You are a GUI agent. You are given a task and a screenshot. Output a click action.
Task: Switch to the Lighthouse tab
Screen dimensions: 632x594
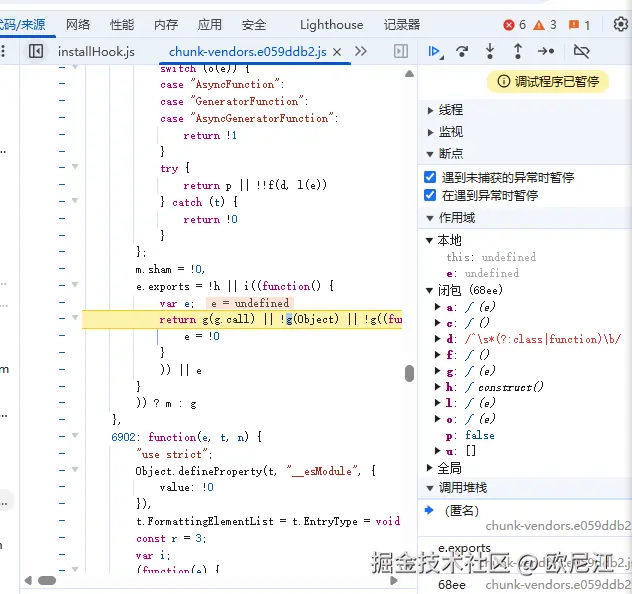pos(331,25)
